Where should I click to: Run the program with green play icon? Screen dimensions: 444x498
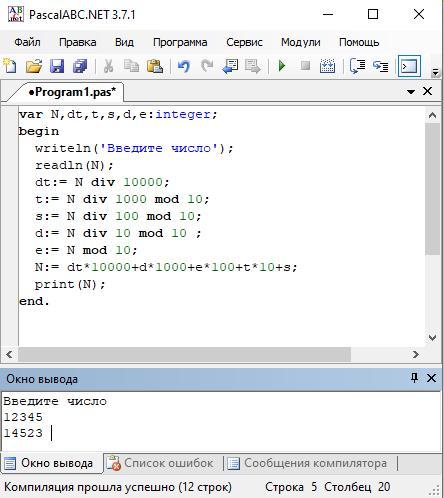point(282,66)
